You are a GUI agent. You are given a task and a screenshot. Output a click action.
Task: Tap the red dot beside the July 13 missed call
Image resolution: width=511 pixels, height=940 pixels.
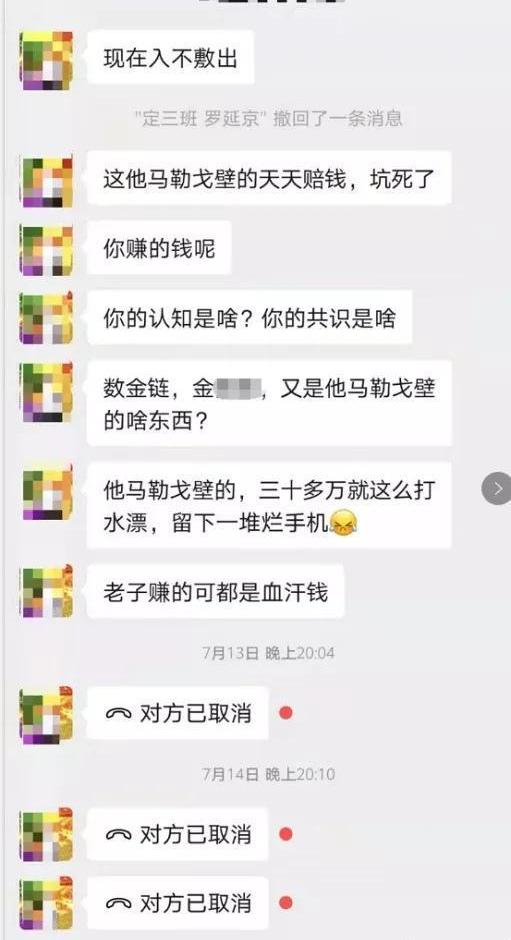(286, 713)
